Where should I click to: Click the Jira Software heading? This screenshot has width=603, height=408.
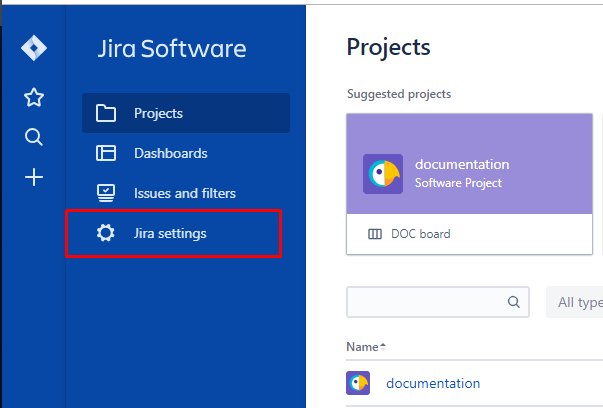point(171,49)
